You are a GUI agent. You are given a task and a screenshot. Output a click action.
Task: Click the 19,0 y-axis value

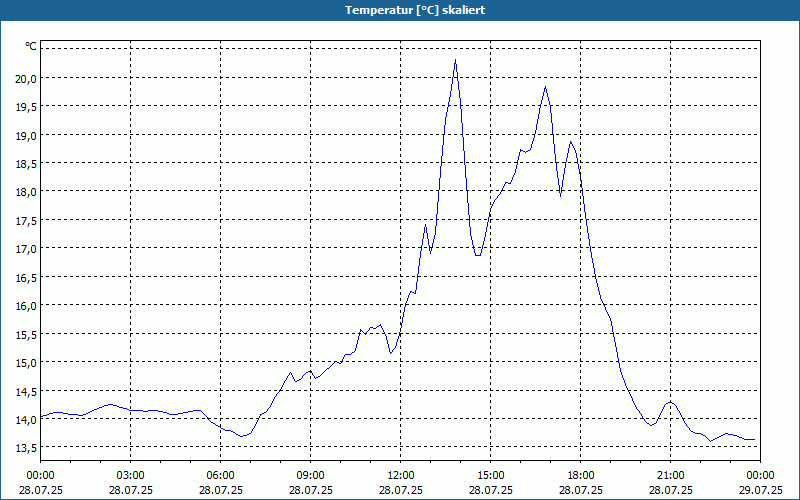28,135
